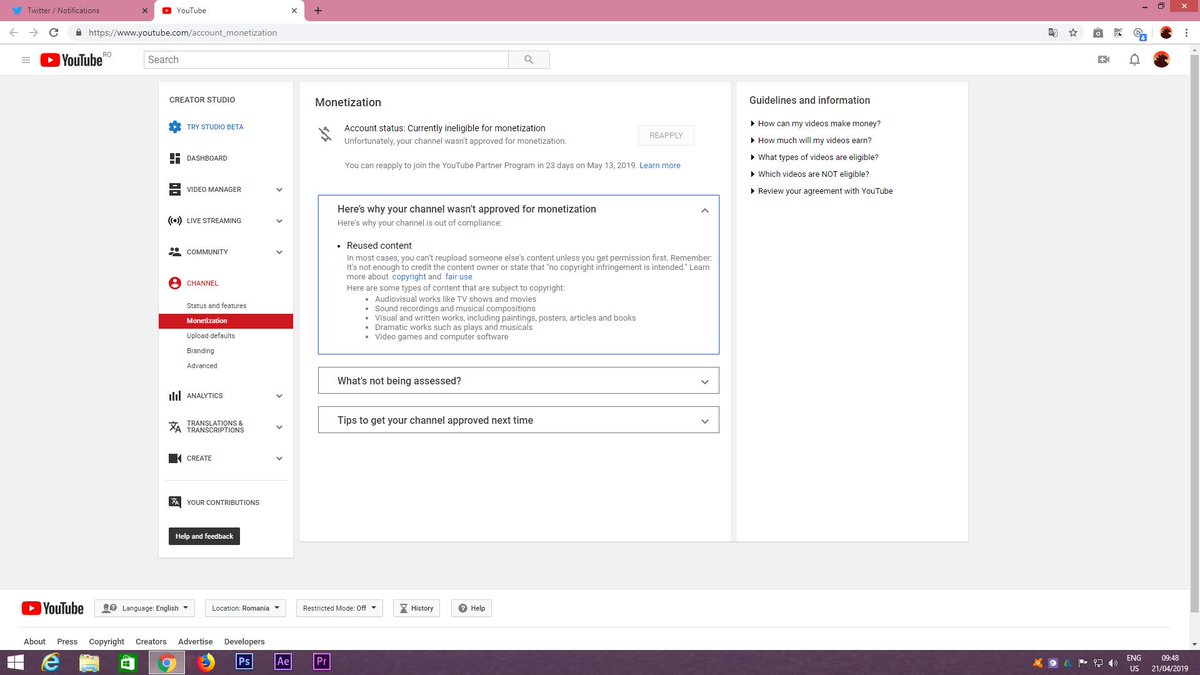
Task: Expand "Tips to get your channel approved" panel
Action: click(x=518, y=421)
